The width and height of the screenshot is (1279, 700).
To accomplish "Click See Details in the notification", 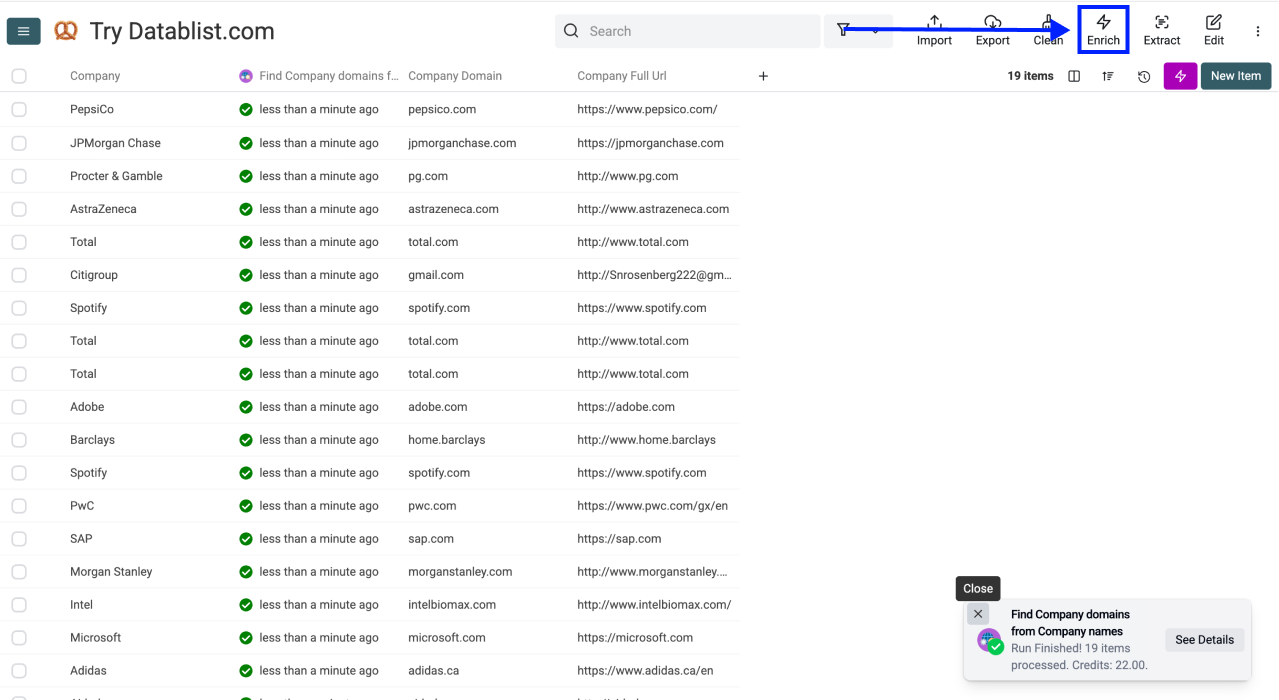I will [x=1204, y=640].
